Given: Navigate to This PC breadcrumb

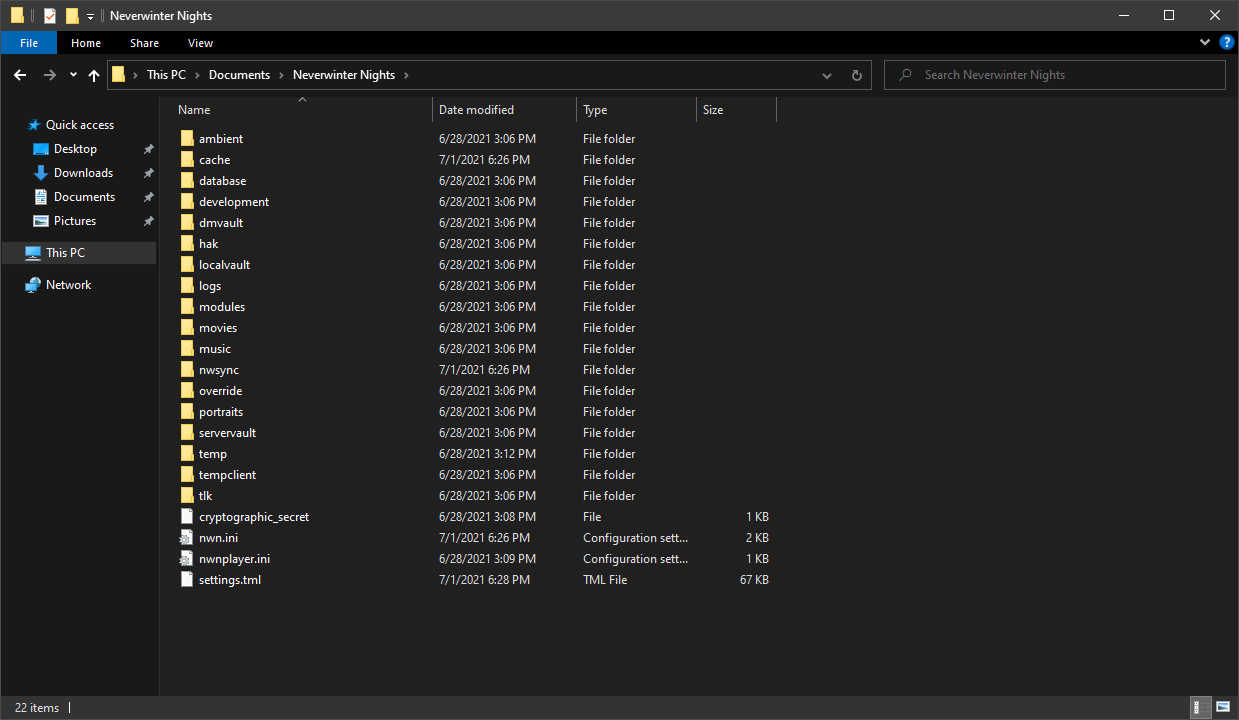Looking at the screenshot, I should 166,75.
